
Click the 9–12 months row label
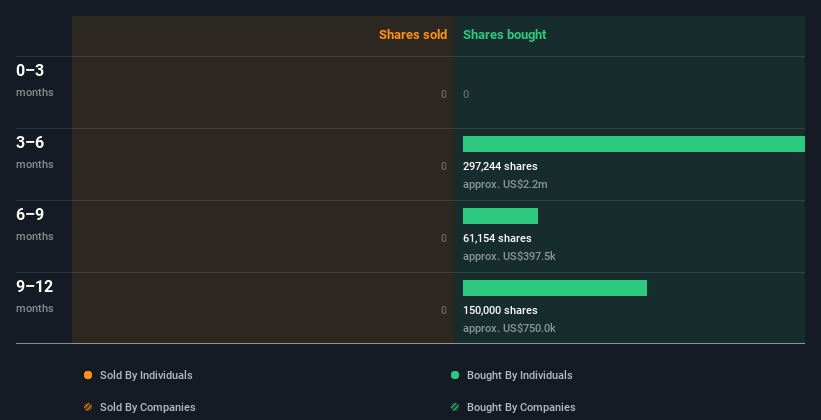[x=35, y=296]
